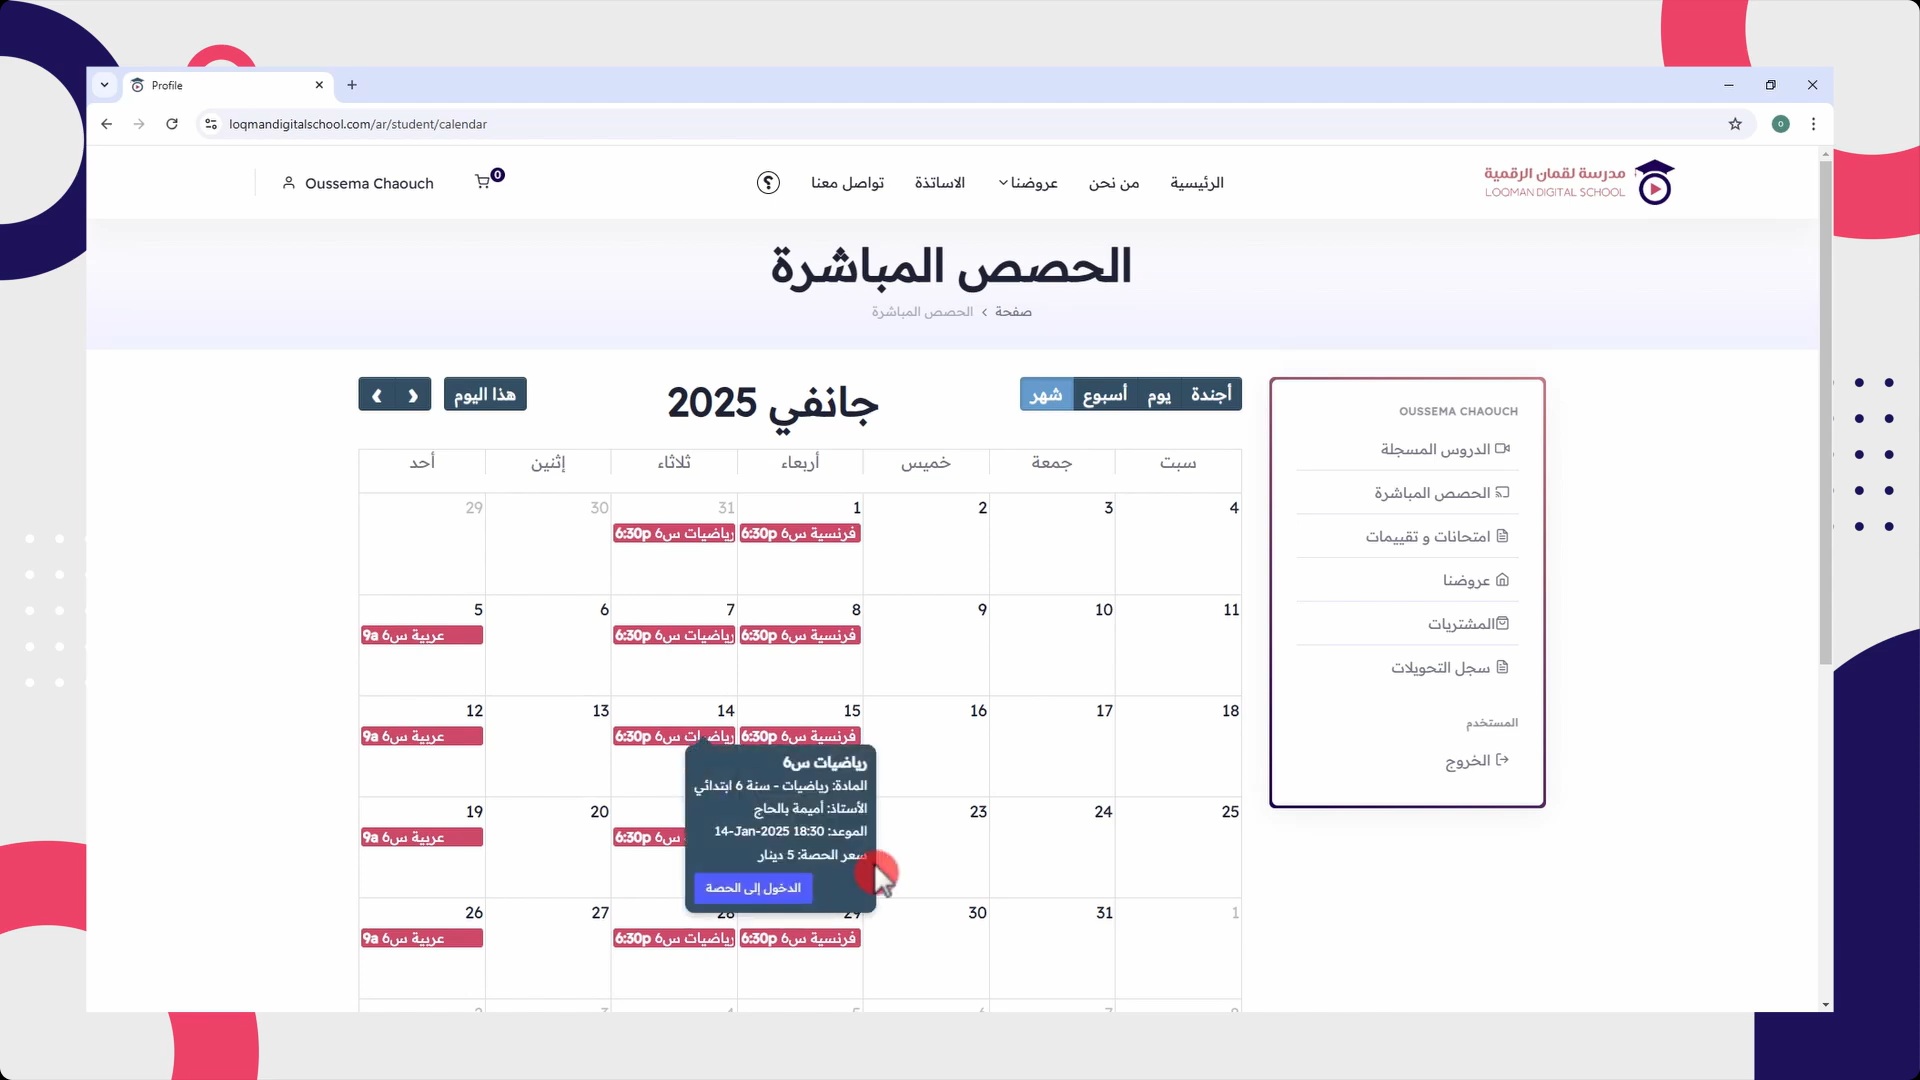1920x1080 pixels.
Task: Click the previous month chevron arrow
Action: 413,394
